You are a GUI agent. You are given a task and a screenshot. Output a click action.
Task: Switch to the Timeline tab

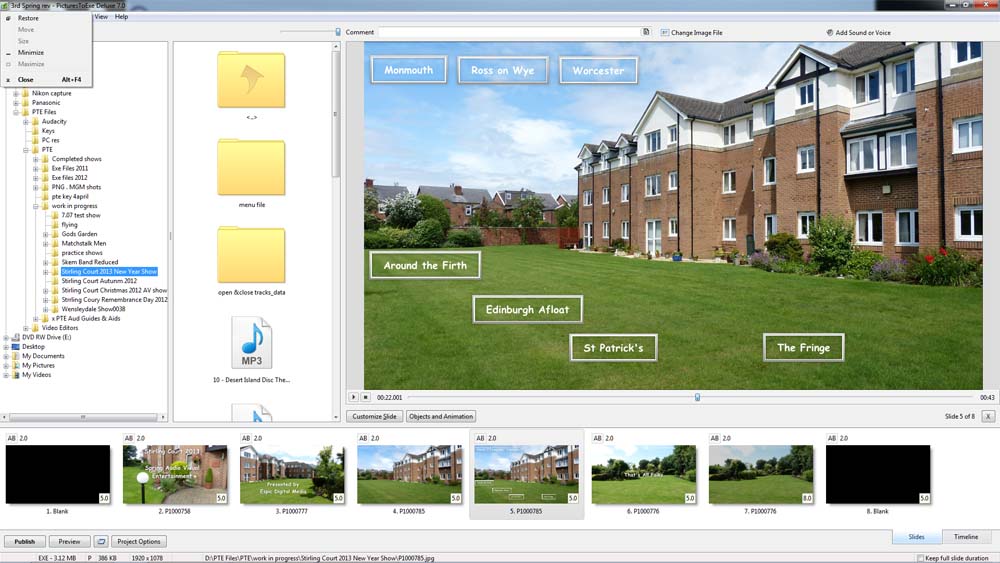click(x=966, y=537)
